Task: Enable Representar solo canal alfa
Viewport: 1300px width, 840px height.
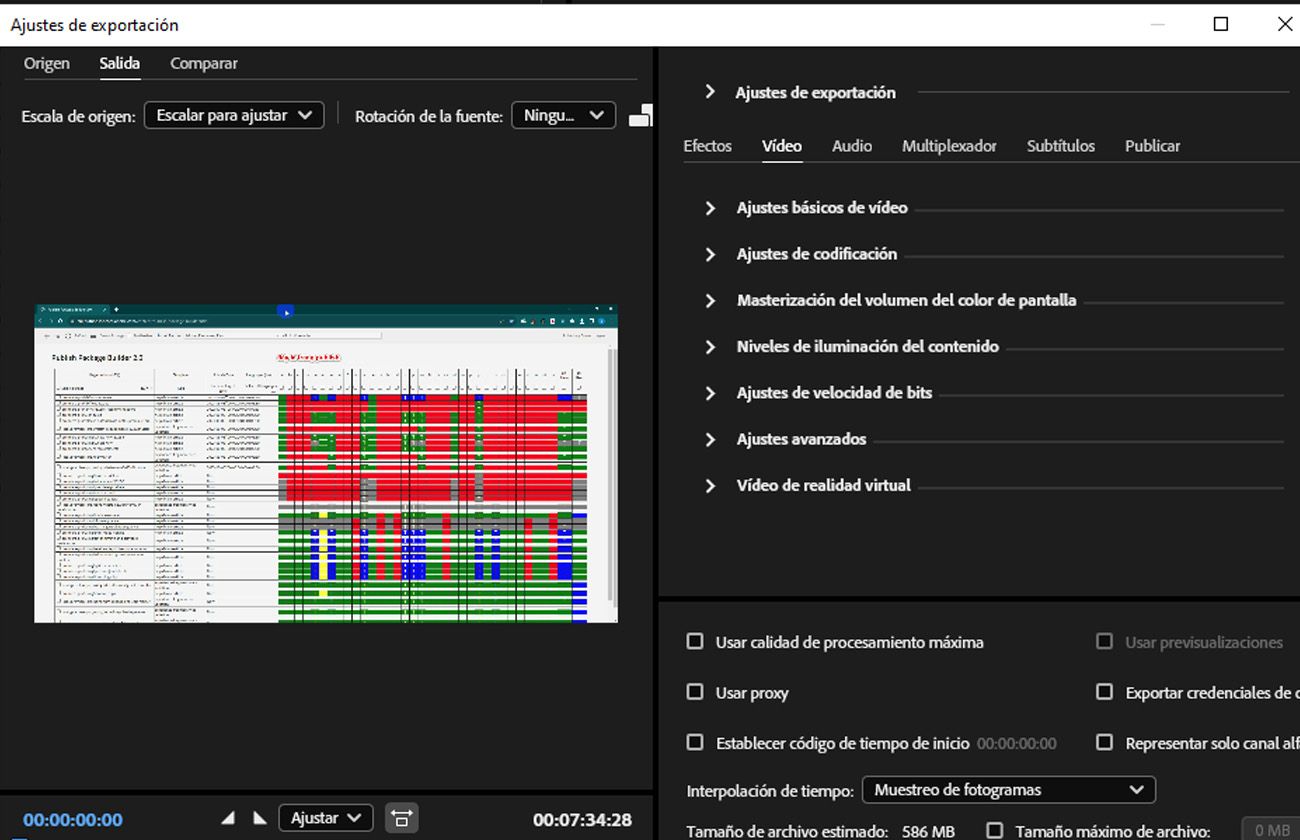Action: [1105, 743]
